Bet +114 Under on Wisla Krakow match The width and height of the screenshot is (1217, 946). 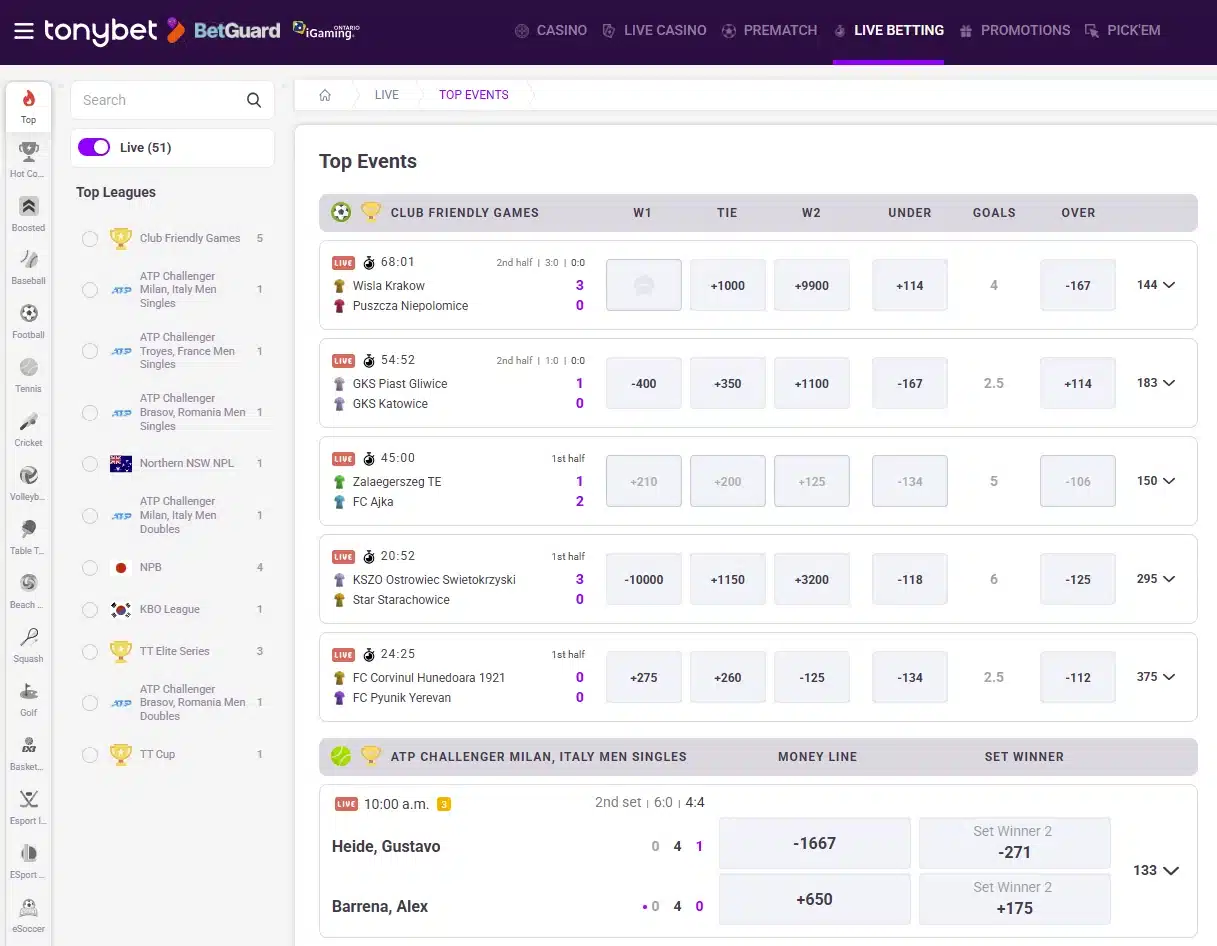click(910, 285)
